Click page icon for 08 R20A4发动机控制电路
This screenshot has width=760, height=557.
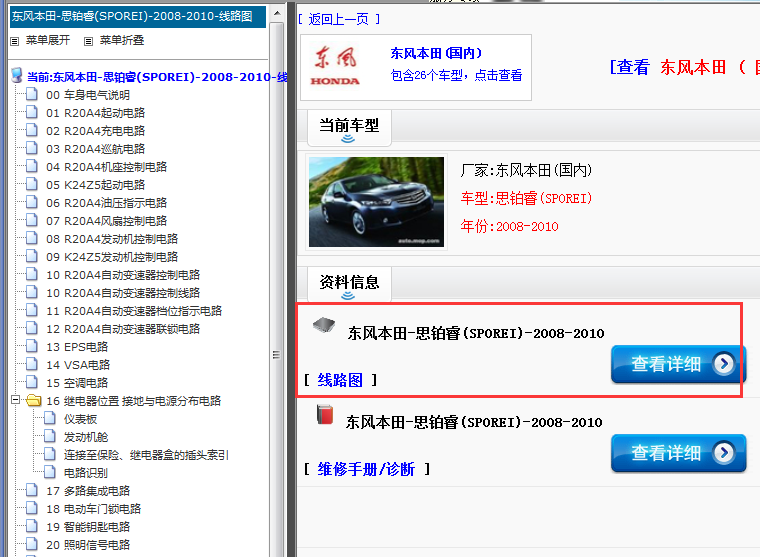pos(32,238)
